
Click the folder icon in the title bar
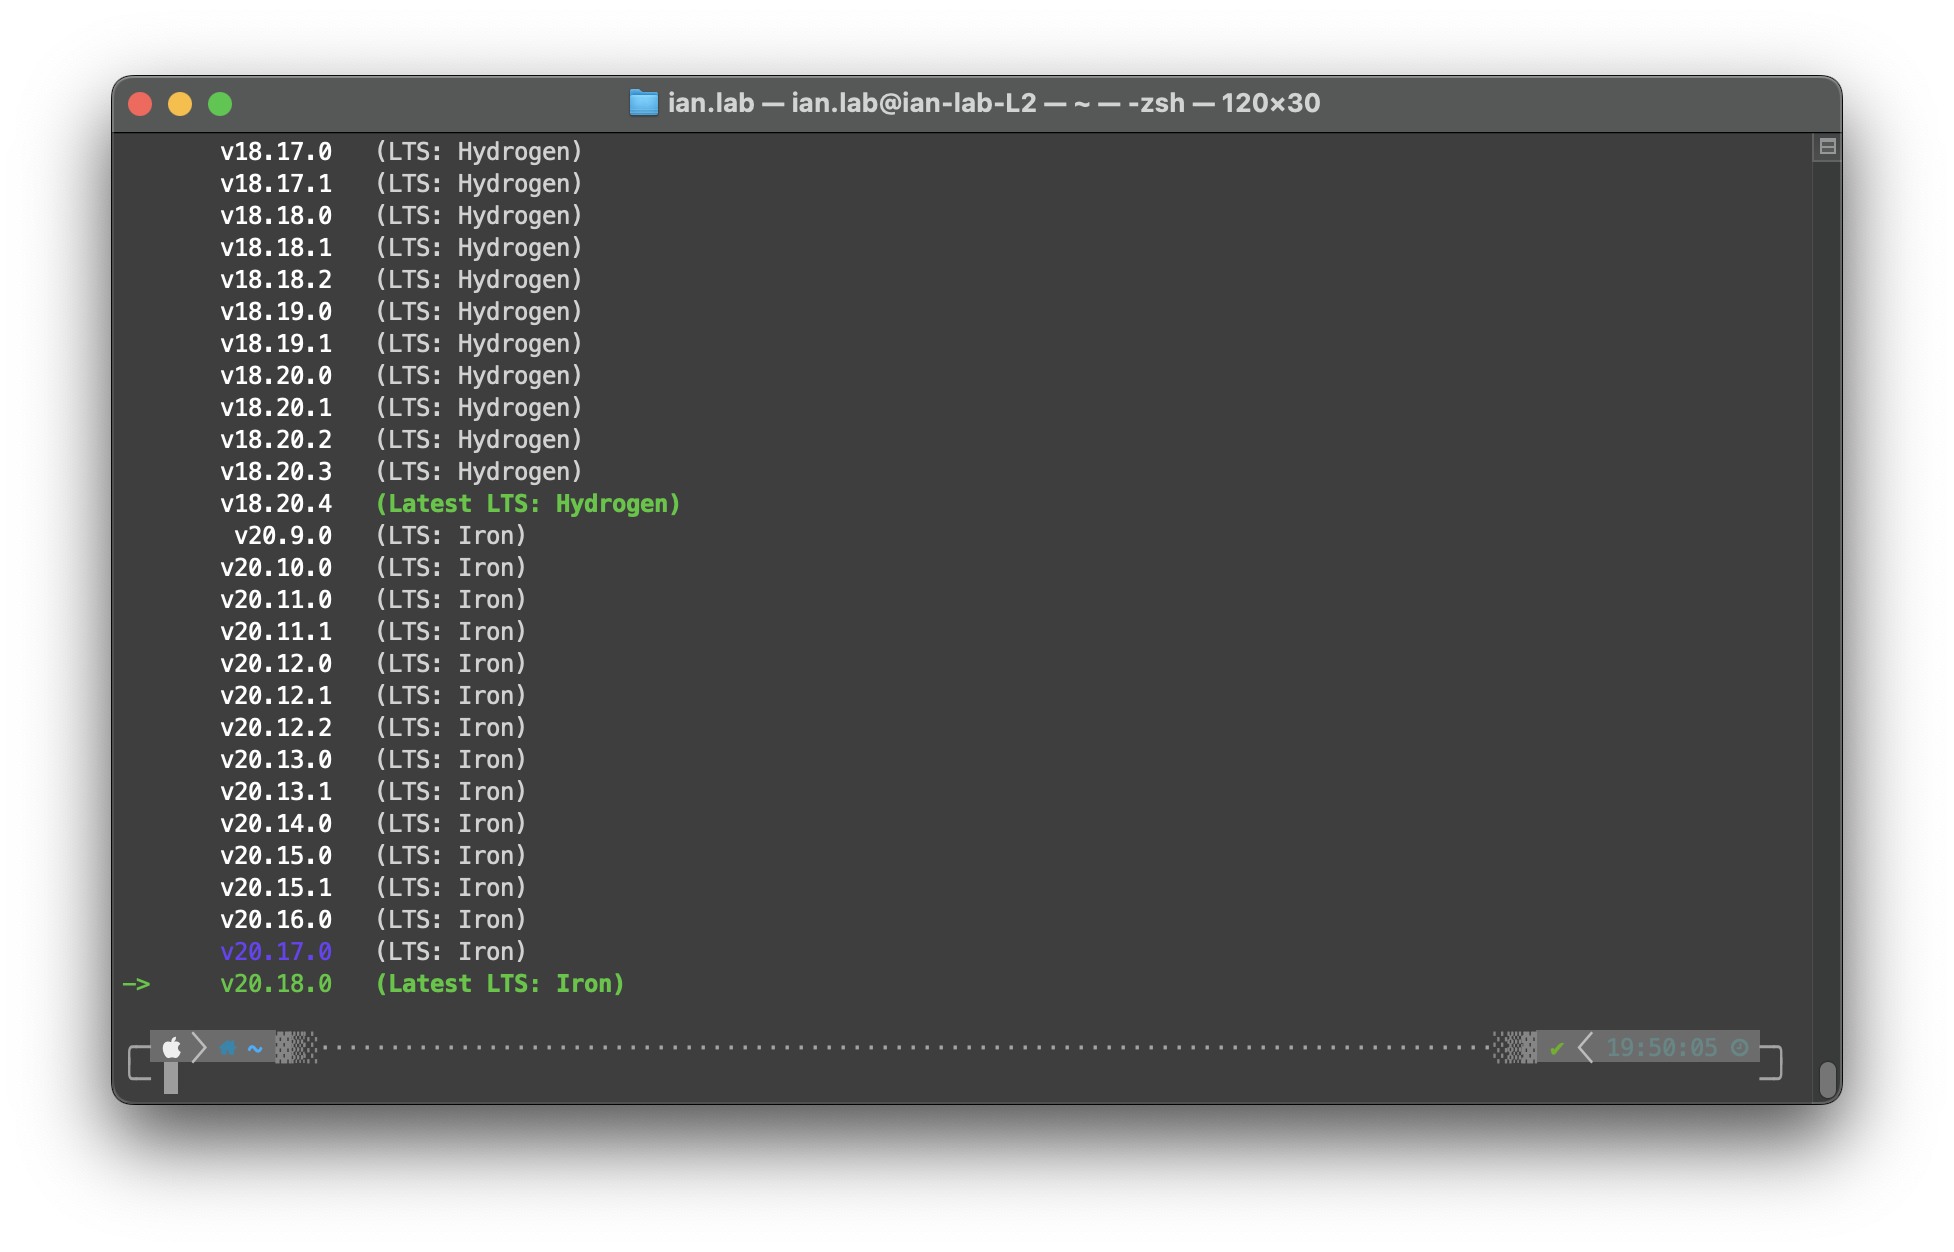tap(643, 103)
